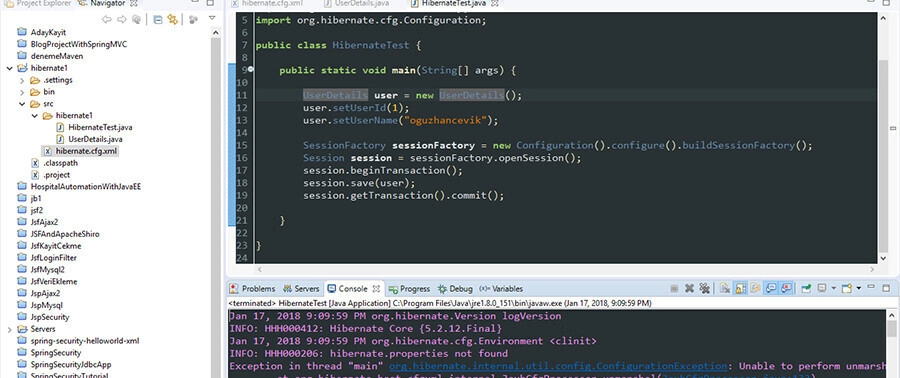
Task: Switch to hibernate.cfg.xml editor tab
Action: coord(267,3)
